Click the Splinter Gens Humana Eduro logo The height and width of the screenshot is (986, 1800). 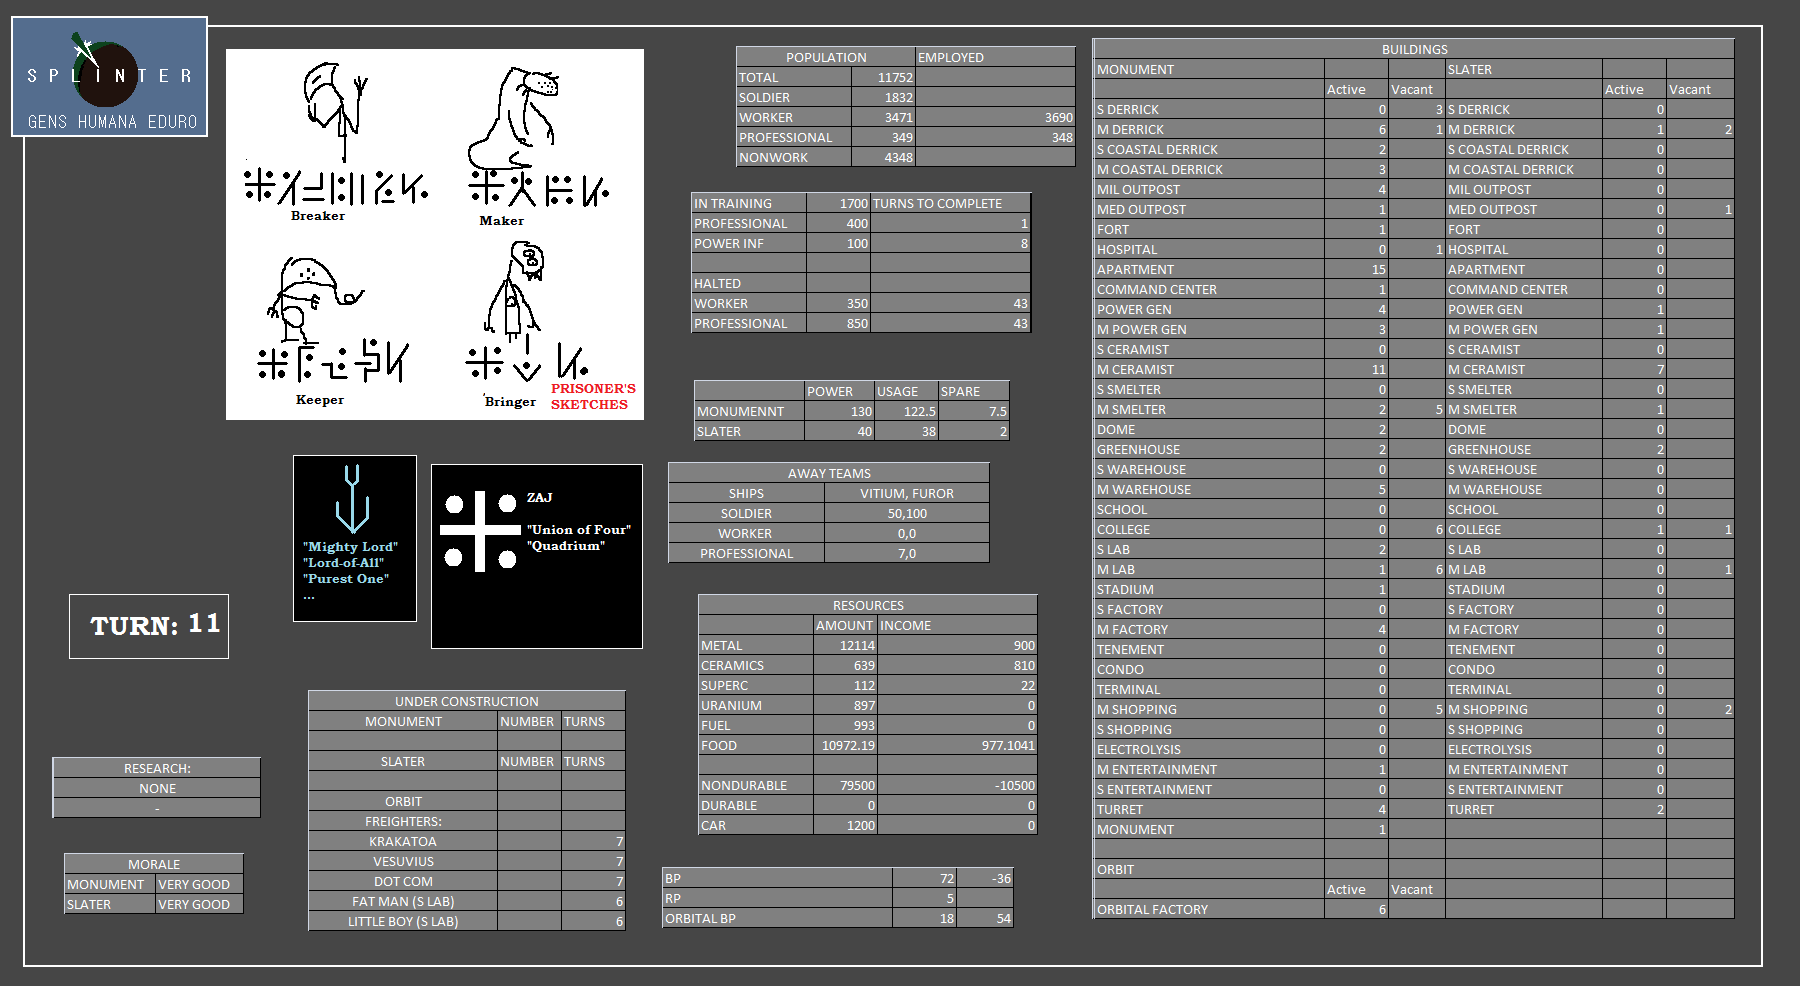(x=110, y=77)
